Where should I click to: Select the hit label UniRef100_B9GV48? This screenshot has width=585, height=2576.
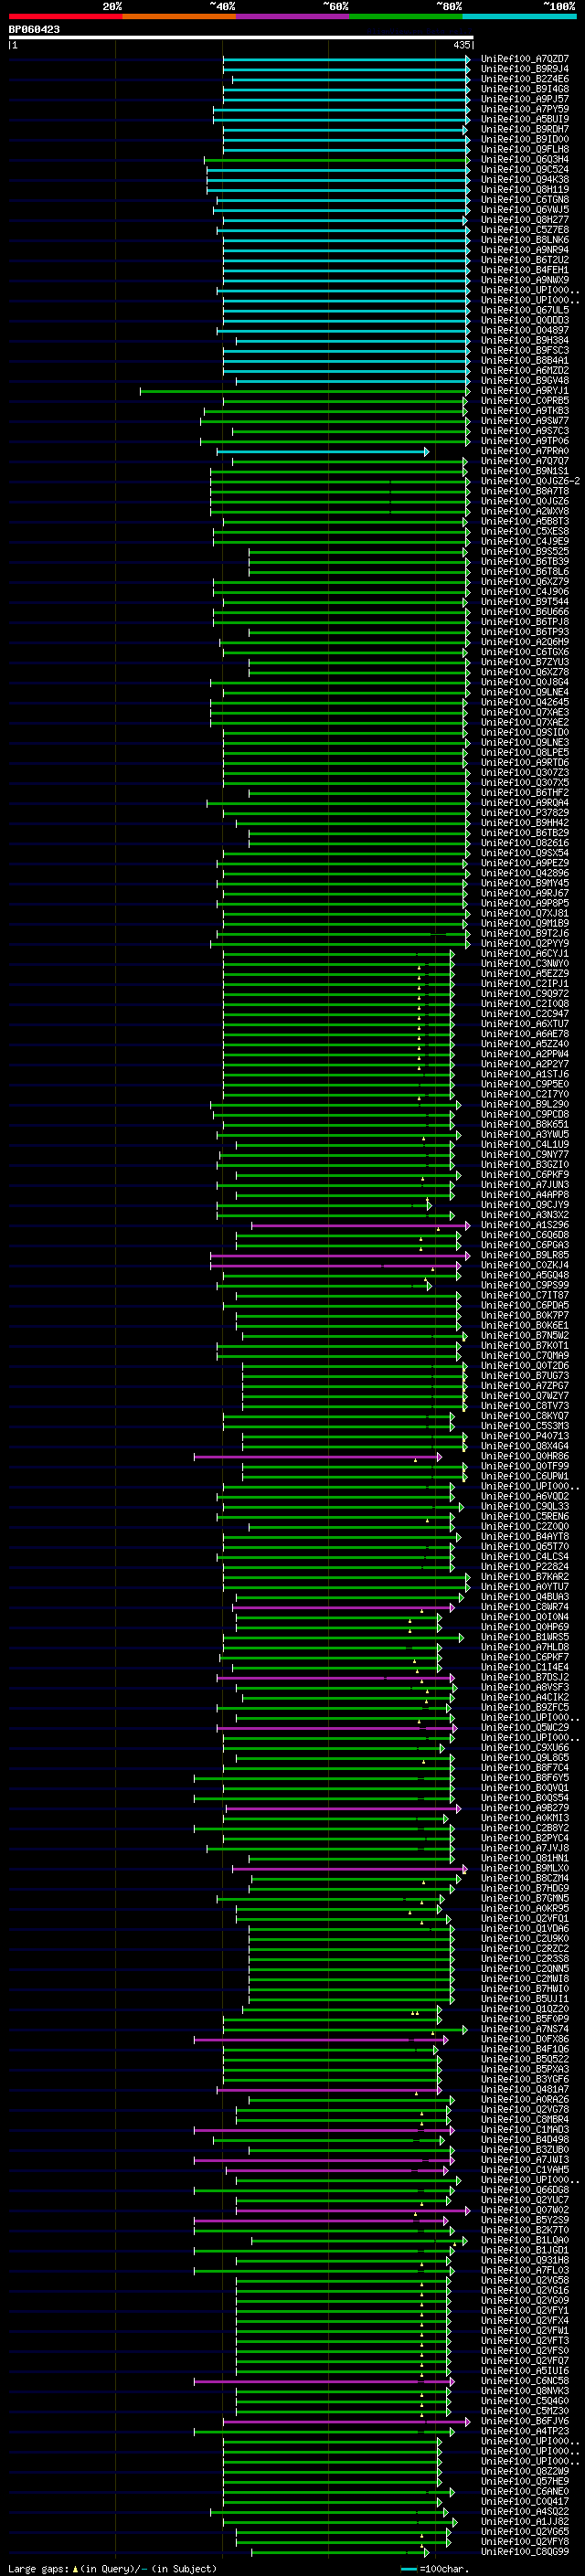(524, 380)
